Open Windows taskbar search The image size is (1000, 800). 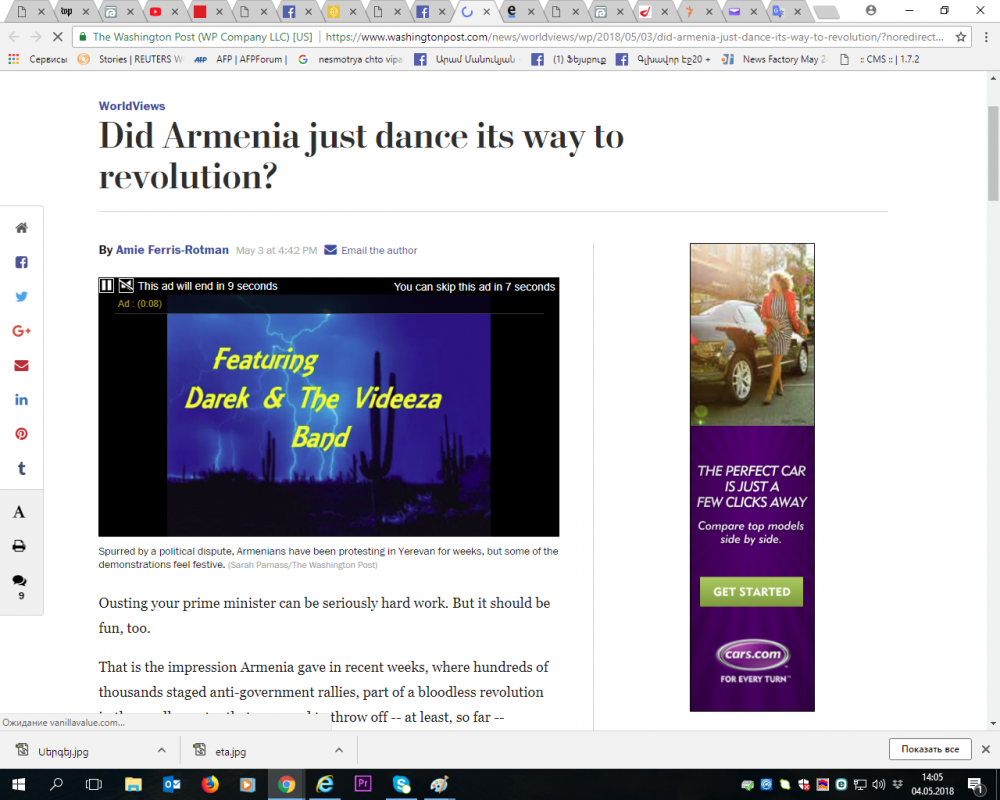pyautogui.click(x=56, y=784)
